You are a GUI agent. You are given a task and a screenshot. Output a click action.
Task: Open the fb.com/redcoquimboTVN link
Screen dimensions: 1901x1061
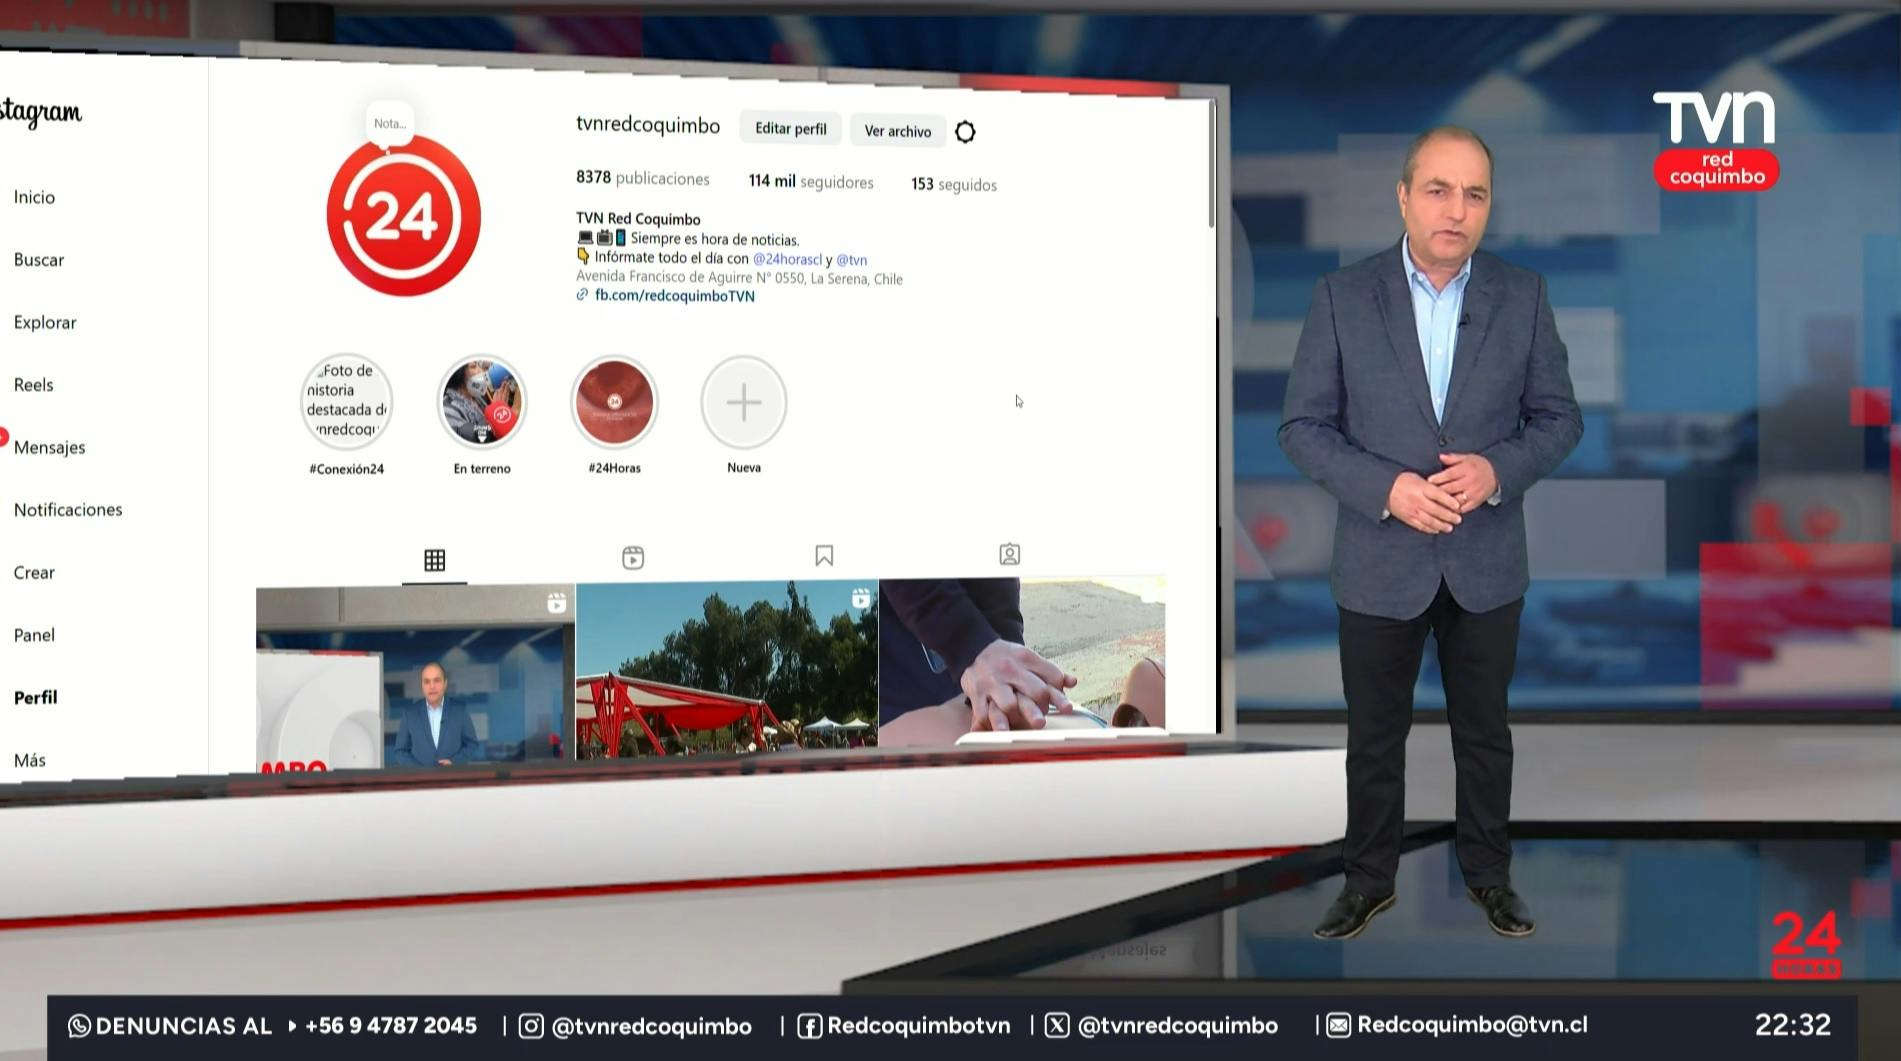coord(675,296)
